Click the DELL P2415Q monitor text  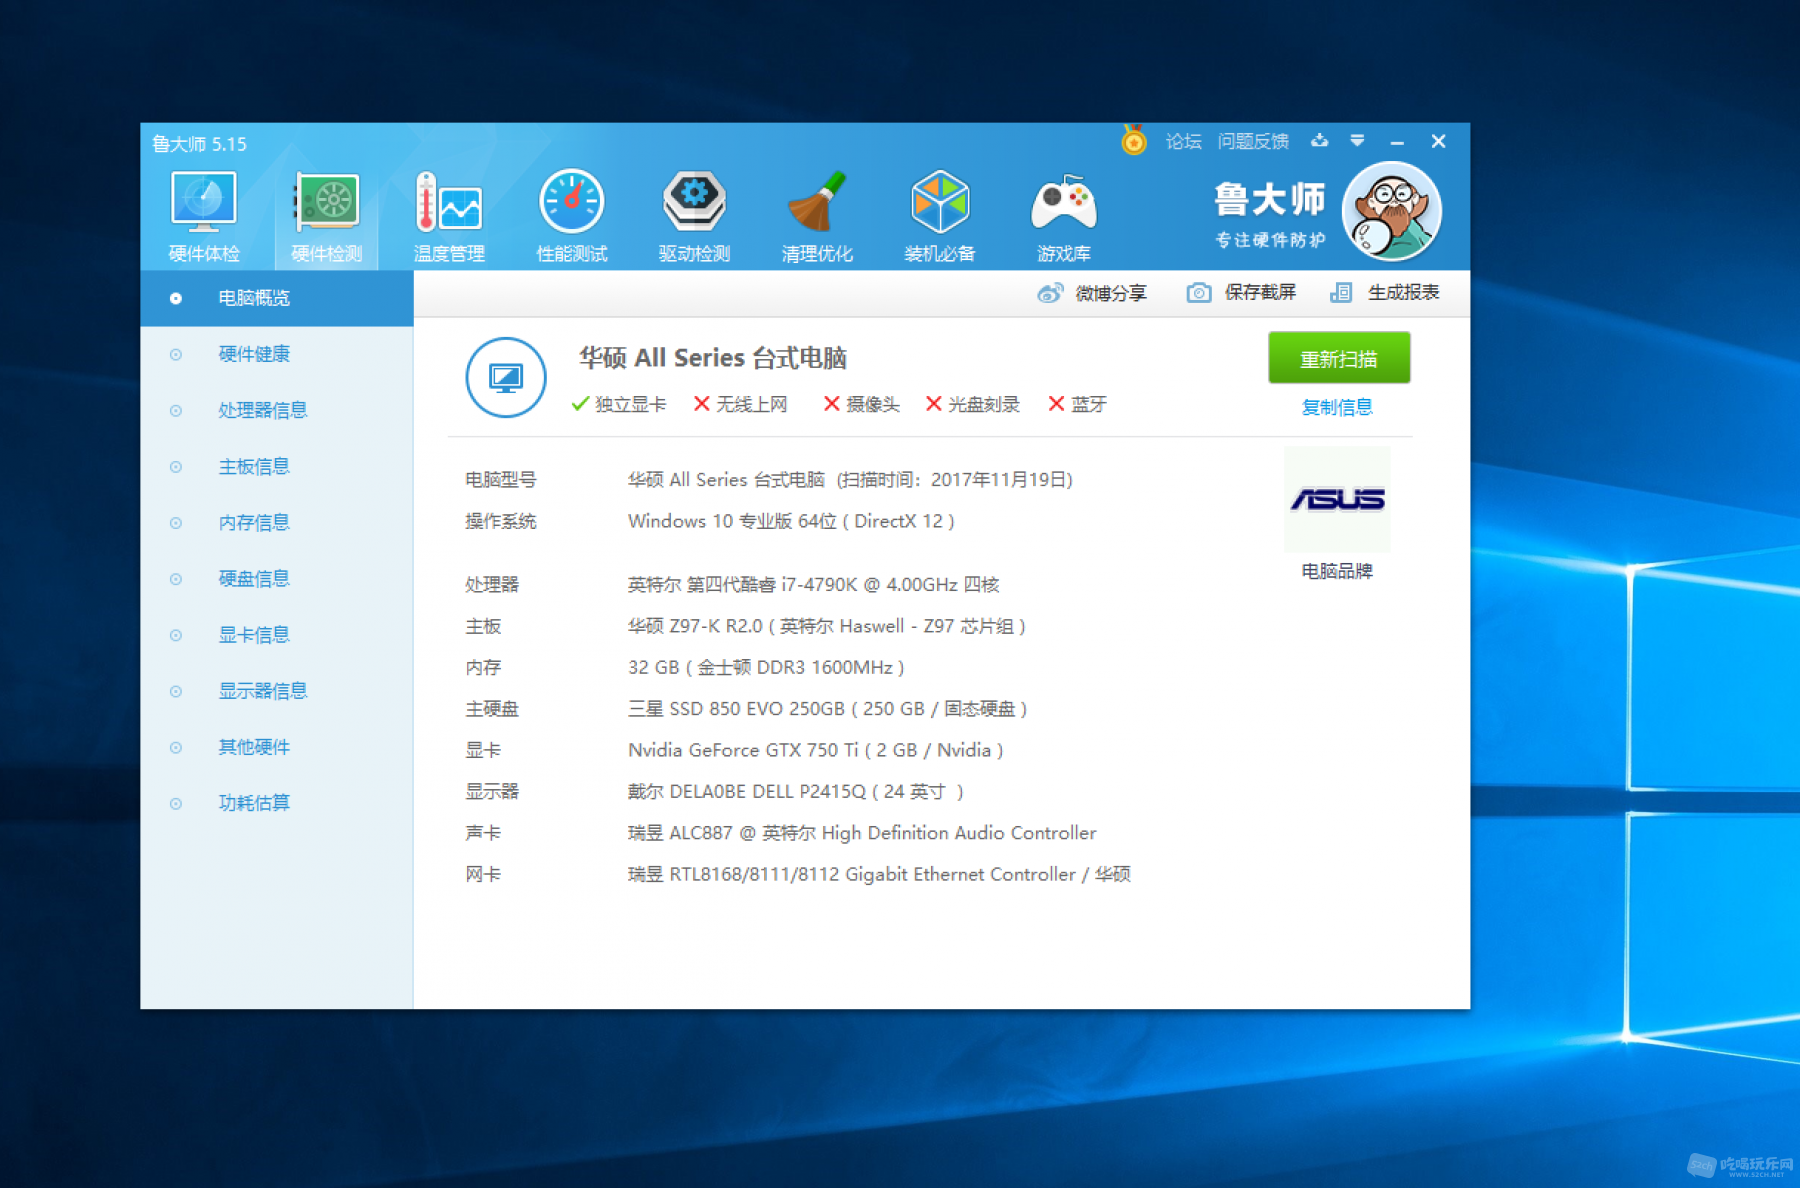(x=796, y=792)
